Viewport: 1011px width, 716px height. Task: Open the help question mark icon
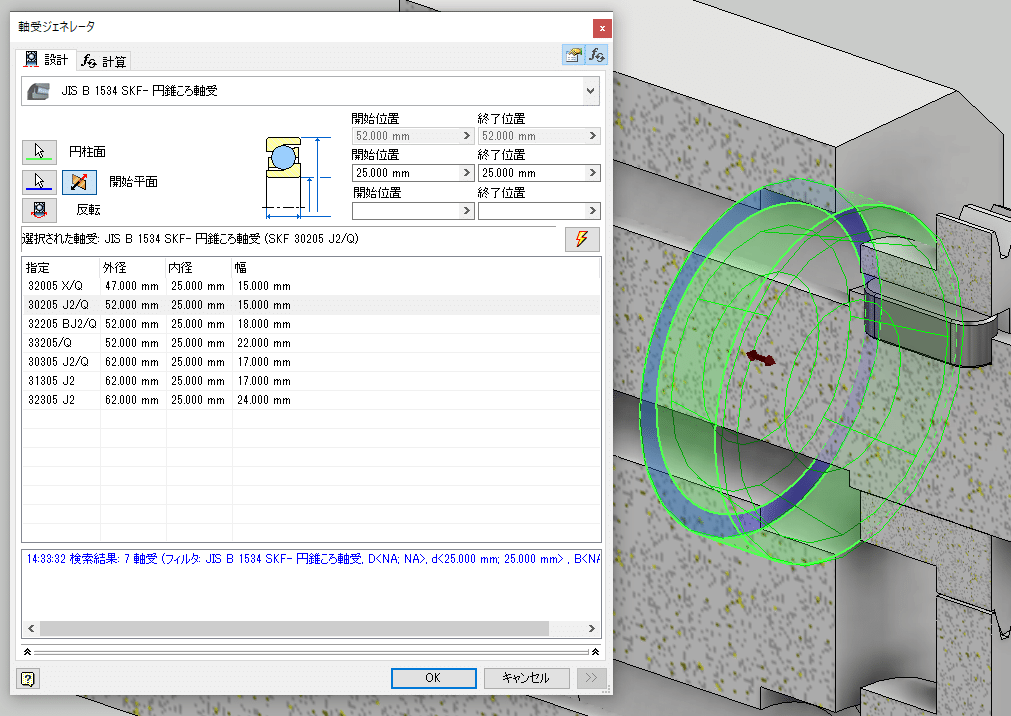pyautogui.click(x=28, y=679)
